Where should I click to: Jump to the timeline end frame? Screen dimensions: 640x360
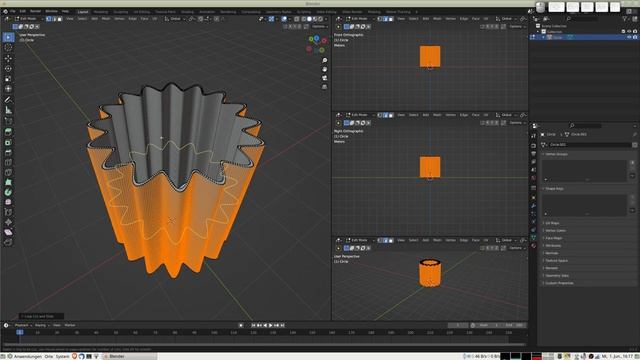coord(282,325)
